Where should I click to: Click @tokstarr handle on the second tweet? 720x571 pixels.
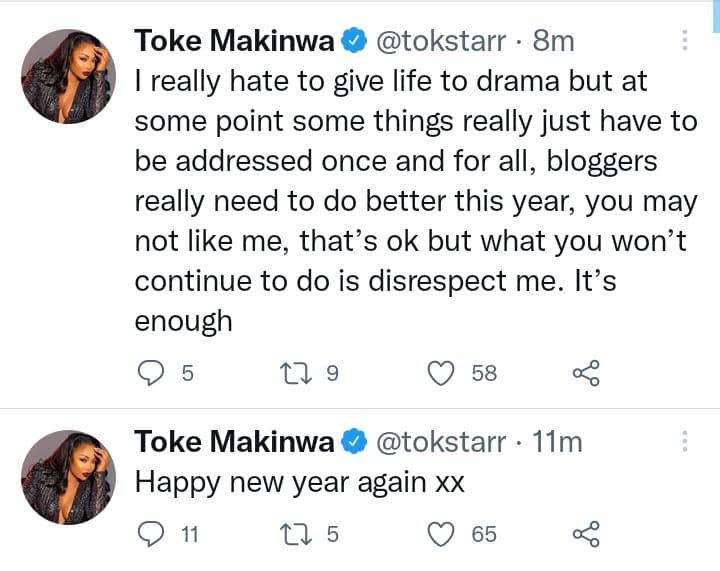(440, 441)
